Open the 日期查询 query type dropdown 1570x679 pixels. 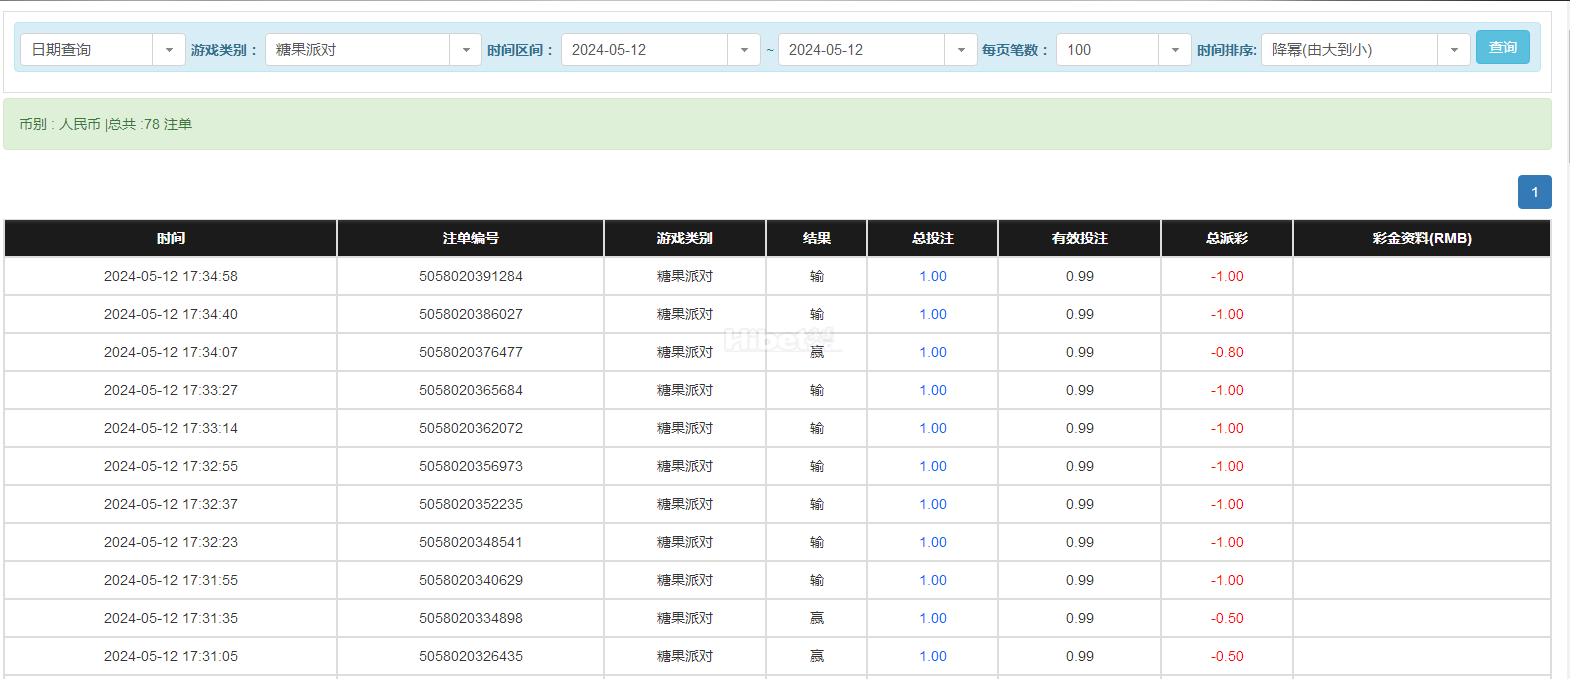(102, 50)
